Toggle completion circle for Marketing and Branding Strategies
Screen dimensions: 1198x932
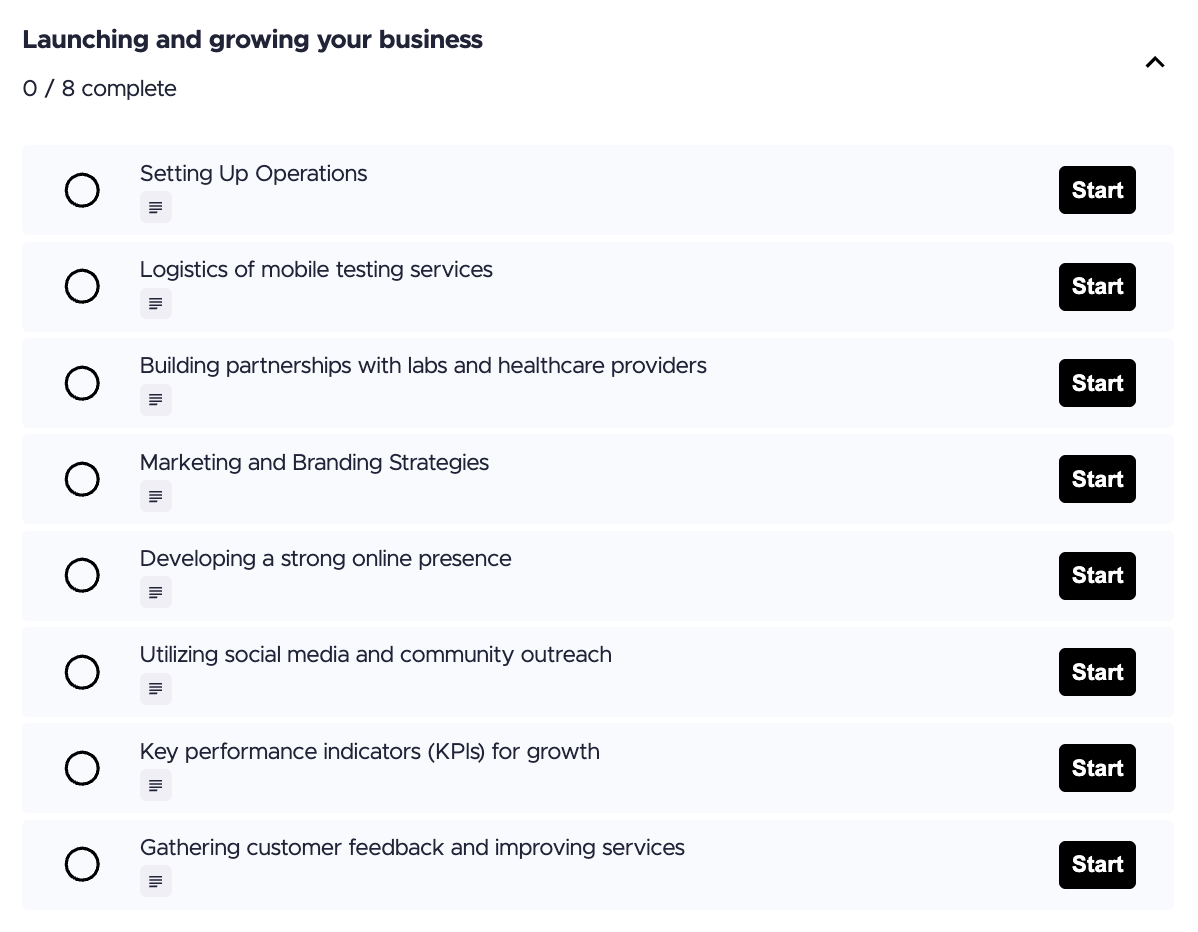tap(82, 479)
